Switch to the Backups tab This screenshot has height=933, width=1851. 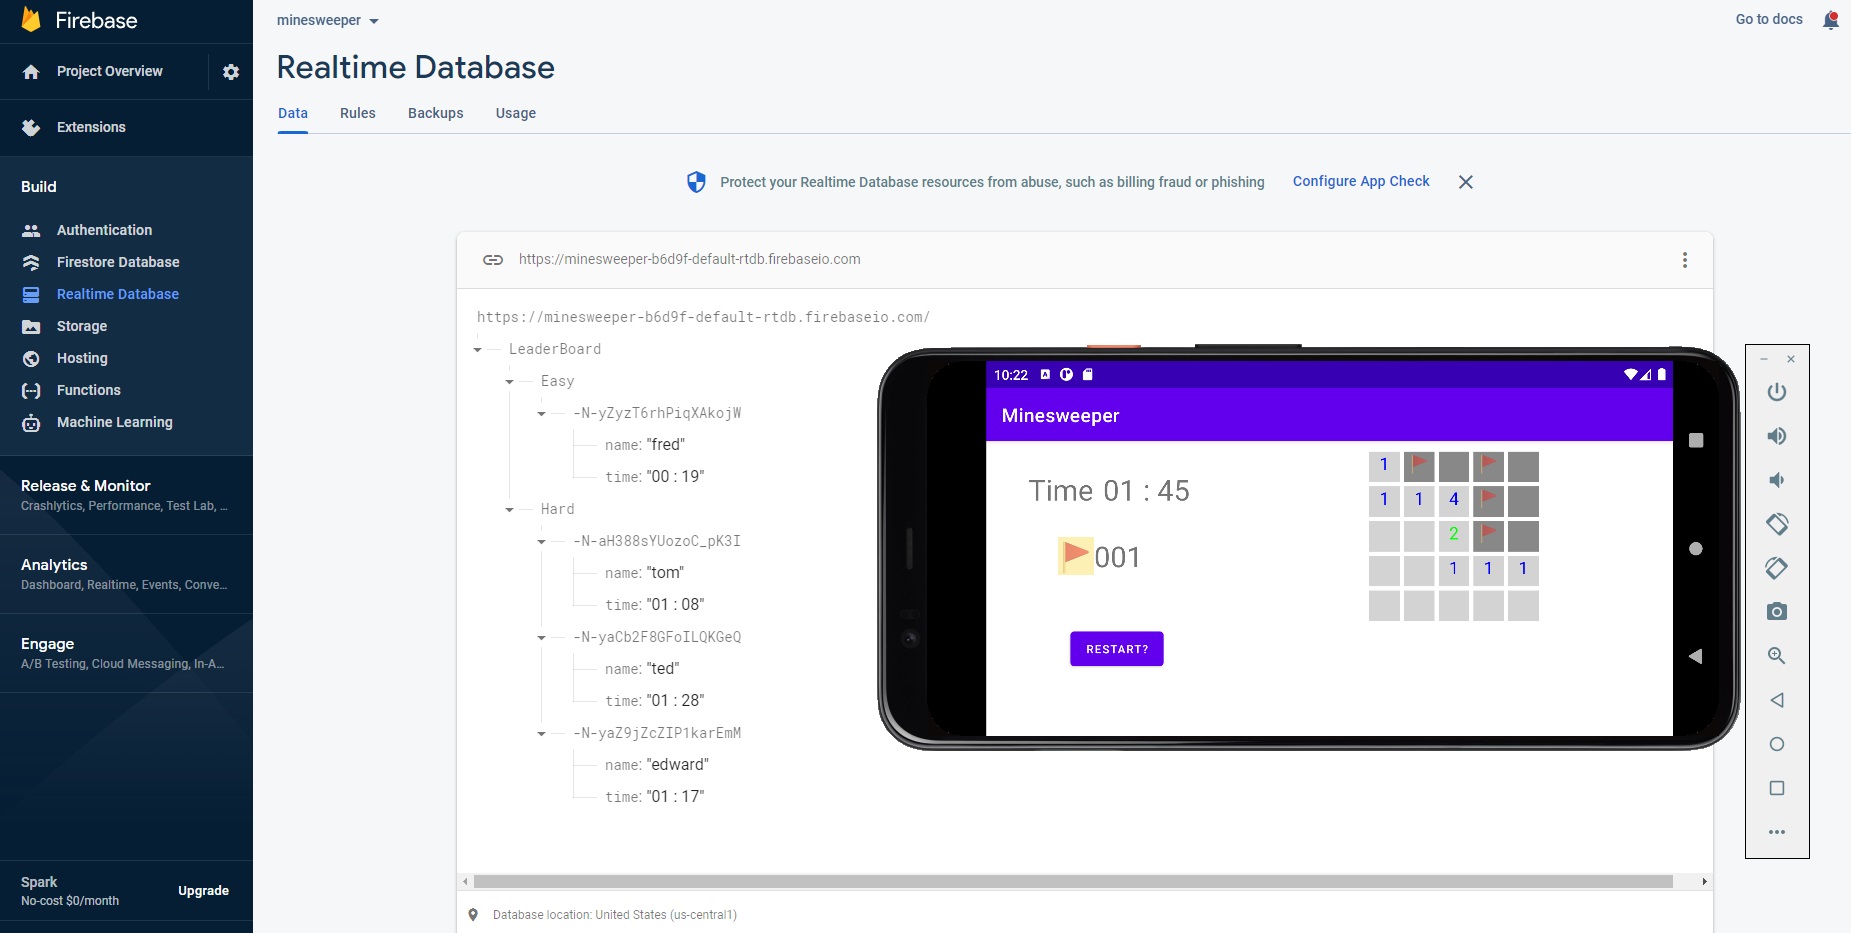[436, 113]
